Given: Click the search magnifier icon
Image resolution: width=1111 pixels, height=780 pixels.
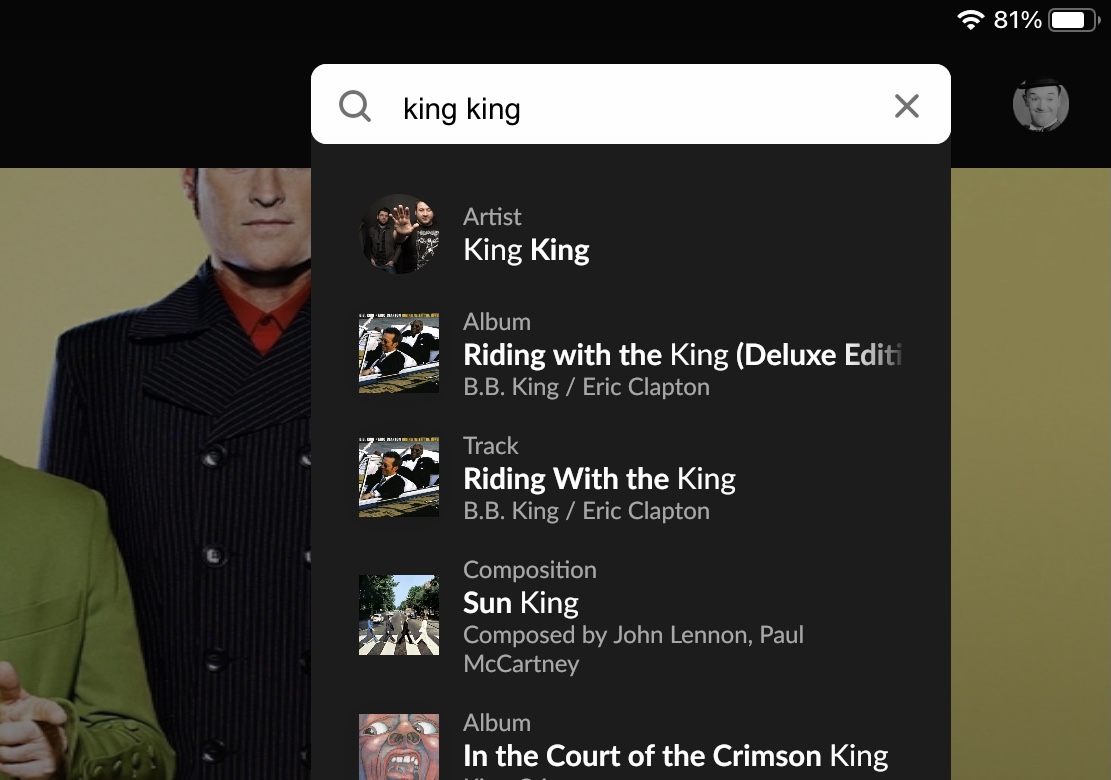Looking at the screenshot, I should click(355, 106).
